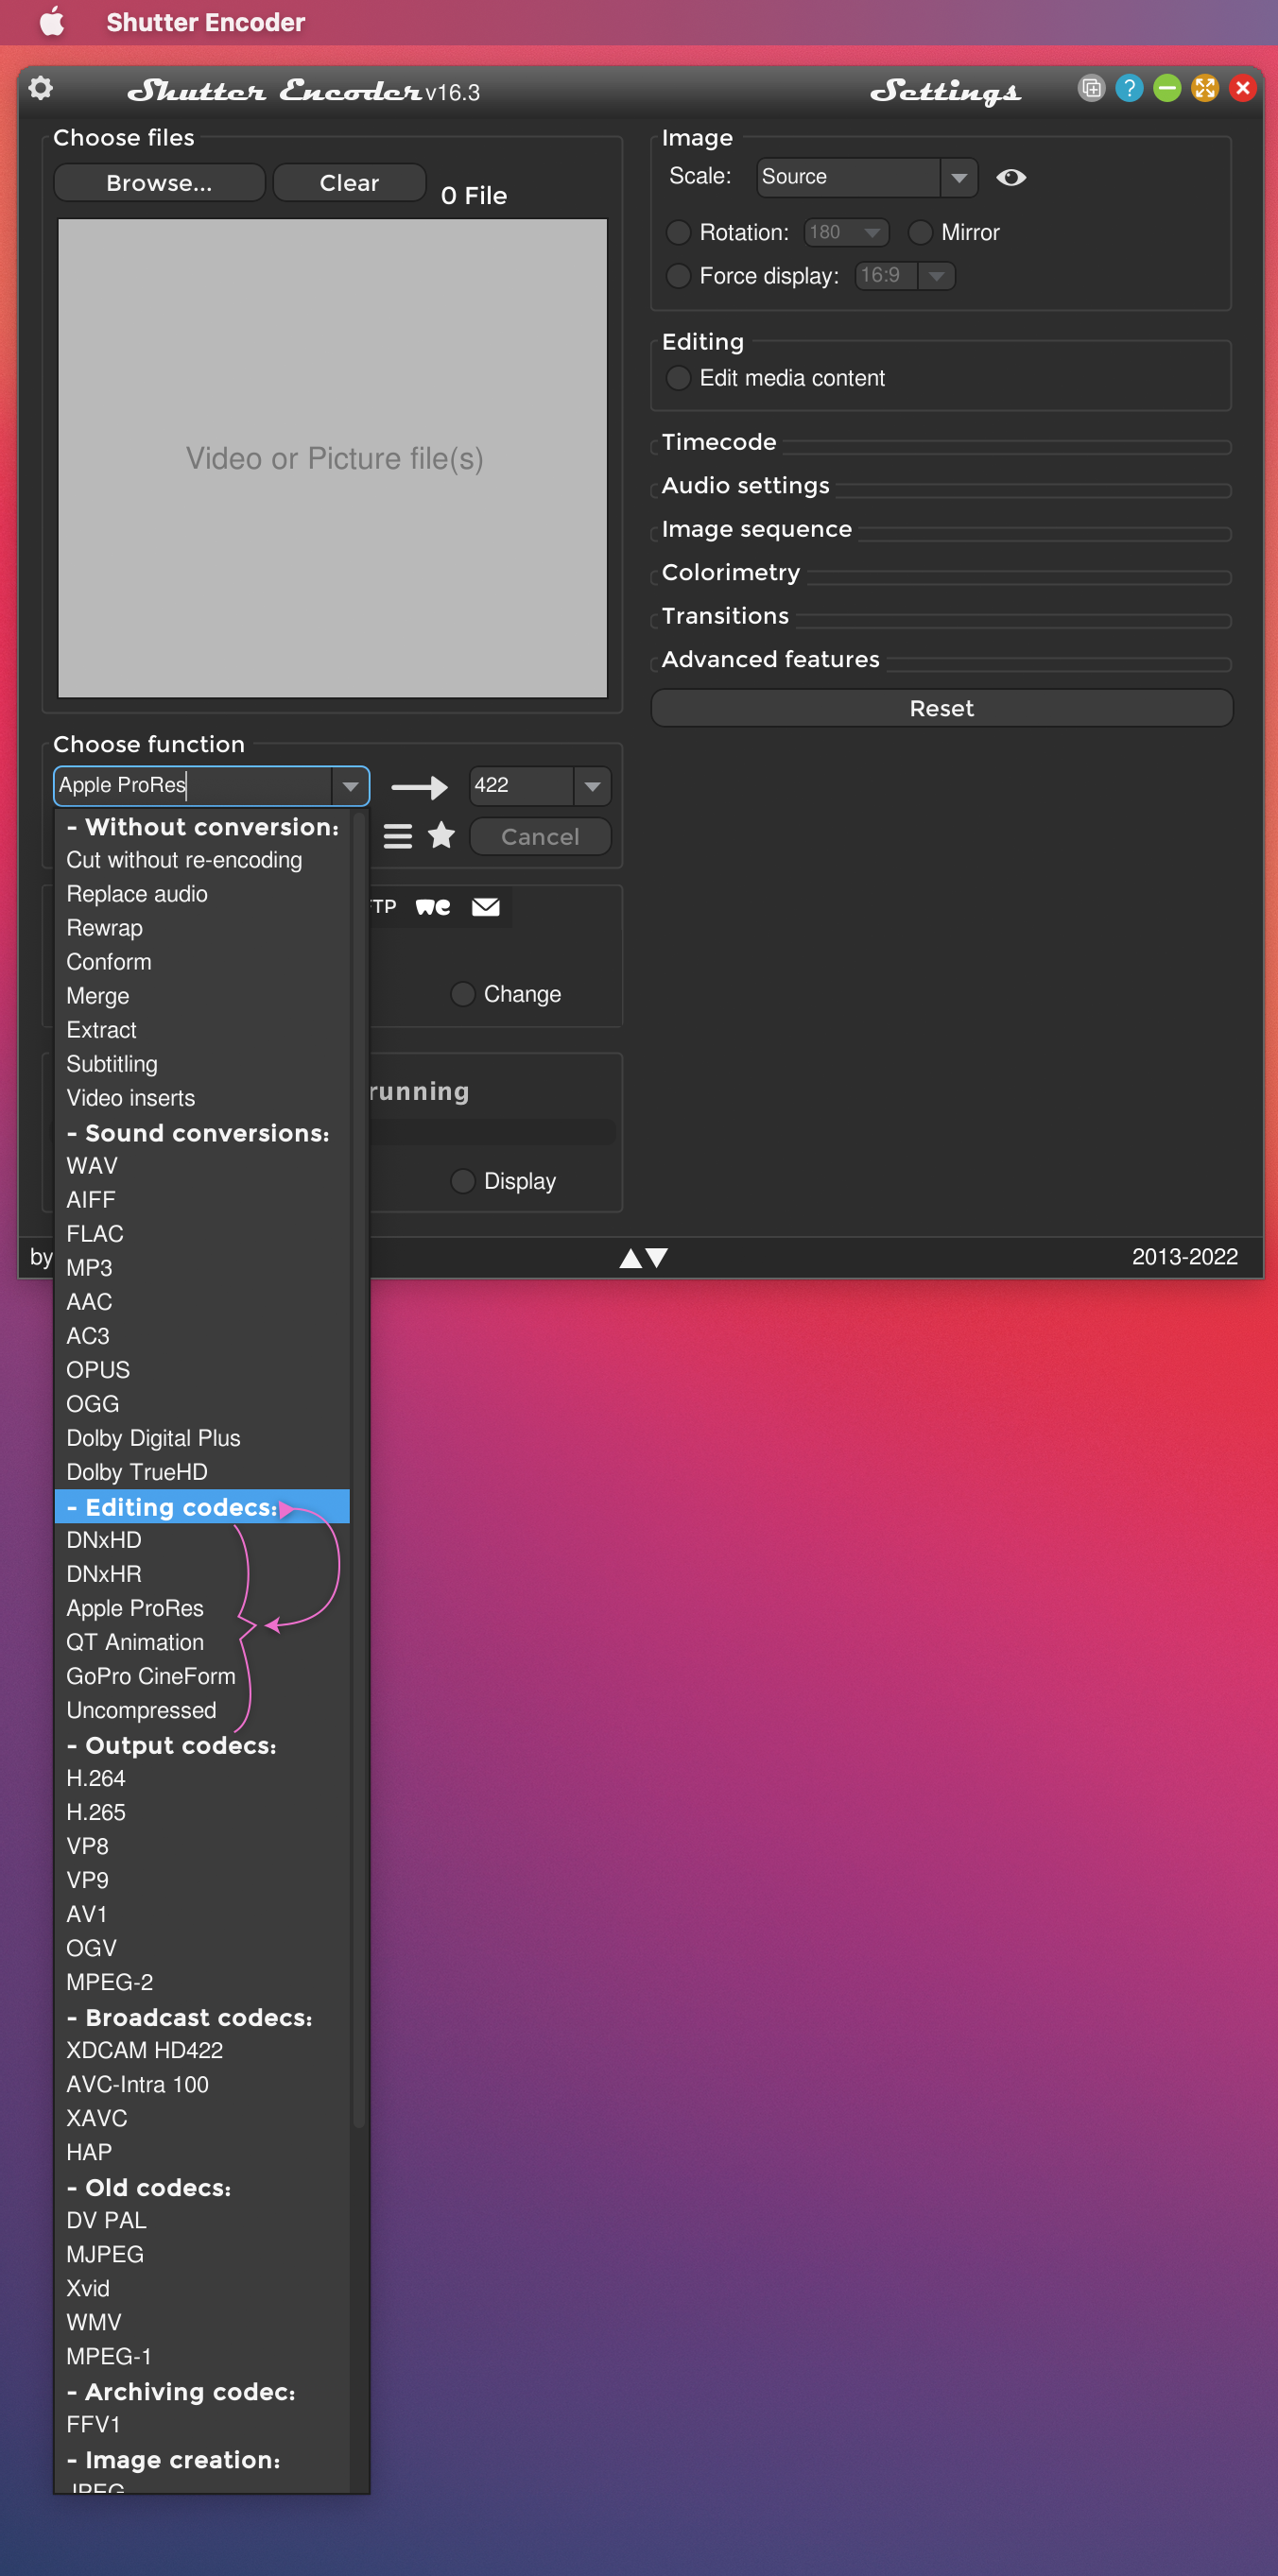Image resolution: width=1278 pixels, height=2576 pixels.
Task: Choose Cut without re-encoding
Action: [202, 860]
